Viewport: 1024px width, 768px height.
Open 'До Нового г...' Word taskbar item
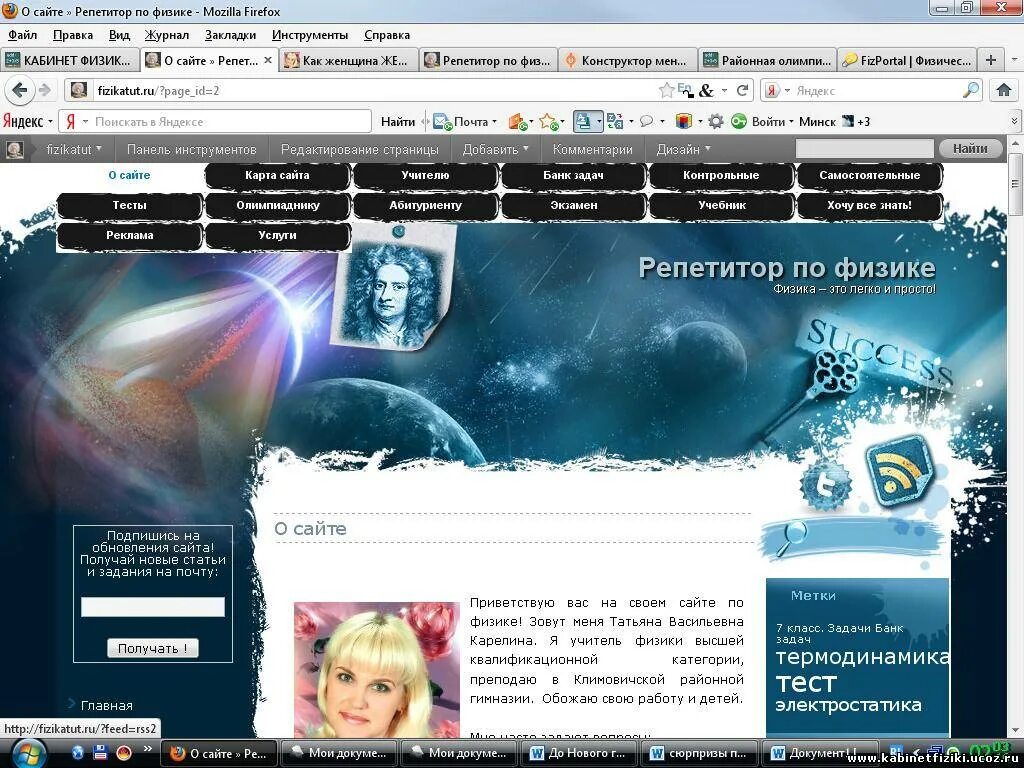pos(578,753)
